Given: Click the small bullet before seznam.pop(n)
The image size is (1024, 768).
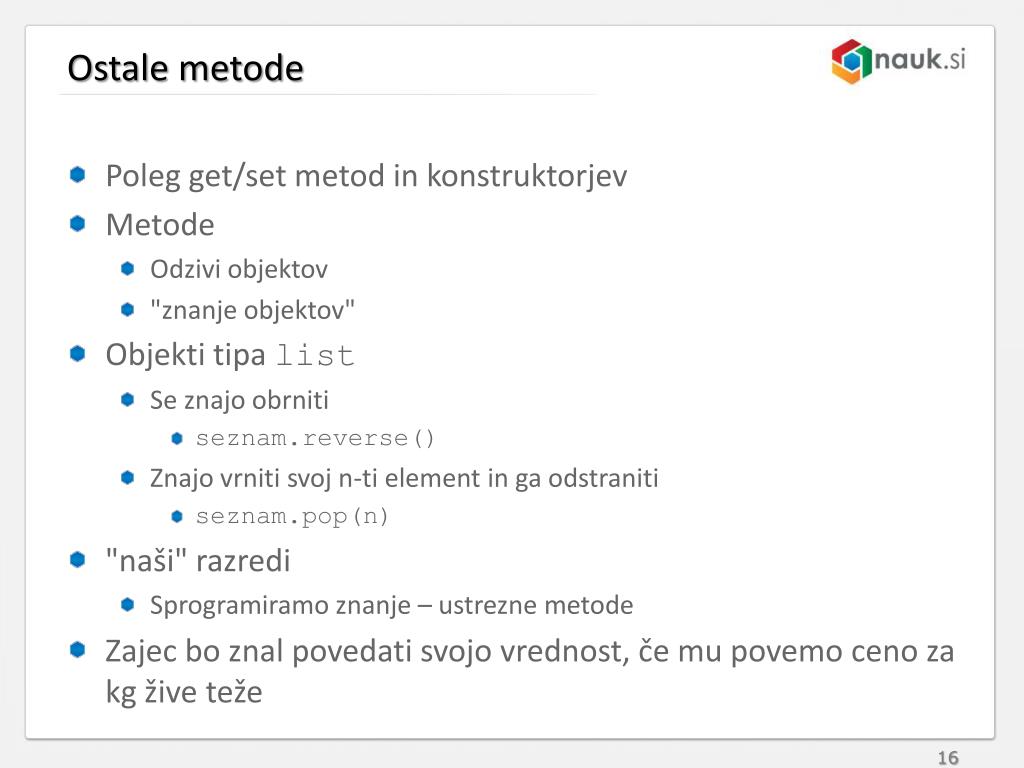Looking at the screenshot, I should click(x=176, y=517).
